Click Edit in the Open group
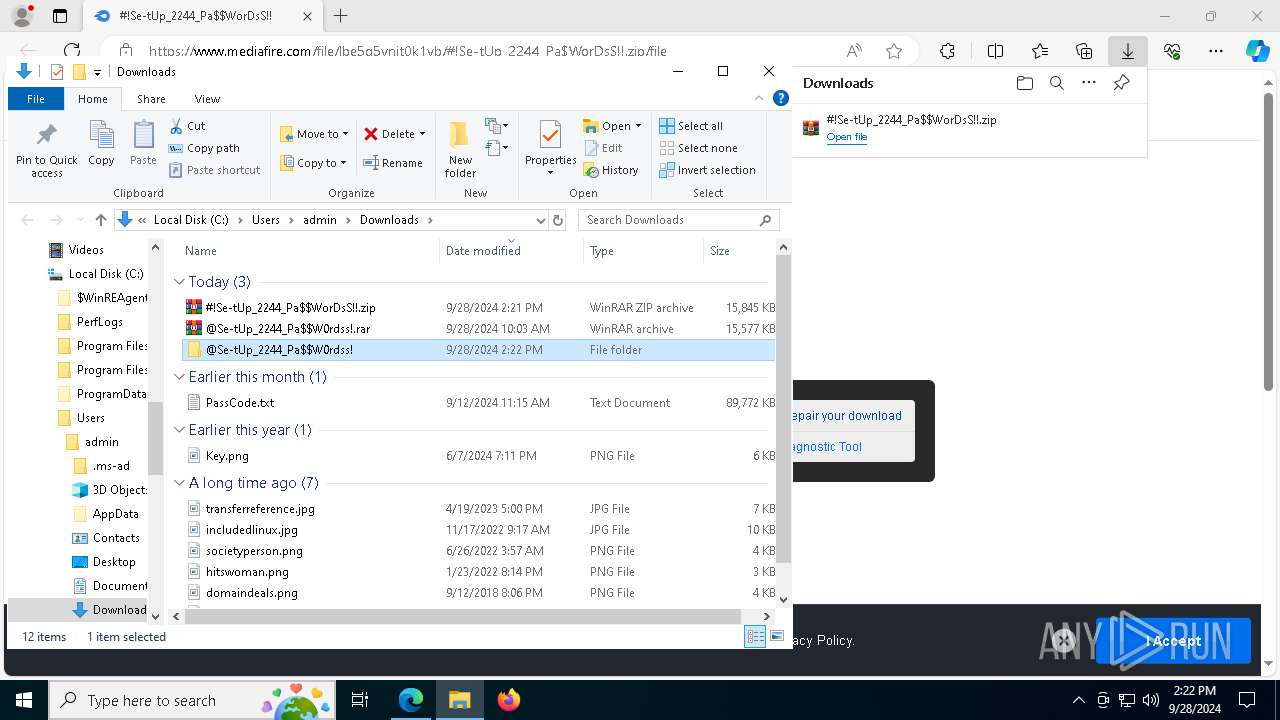The height and width of the screenshot is (720, 1280). pos(603,148)
